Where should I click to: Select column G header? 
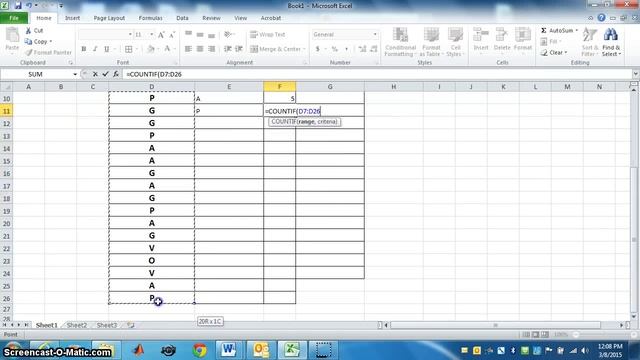pos(330,87)
